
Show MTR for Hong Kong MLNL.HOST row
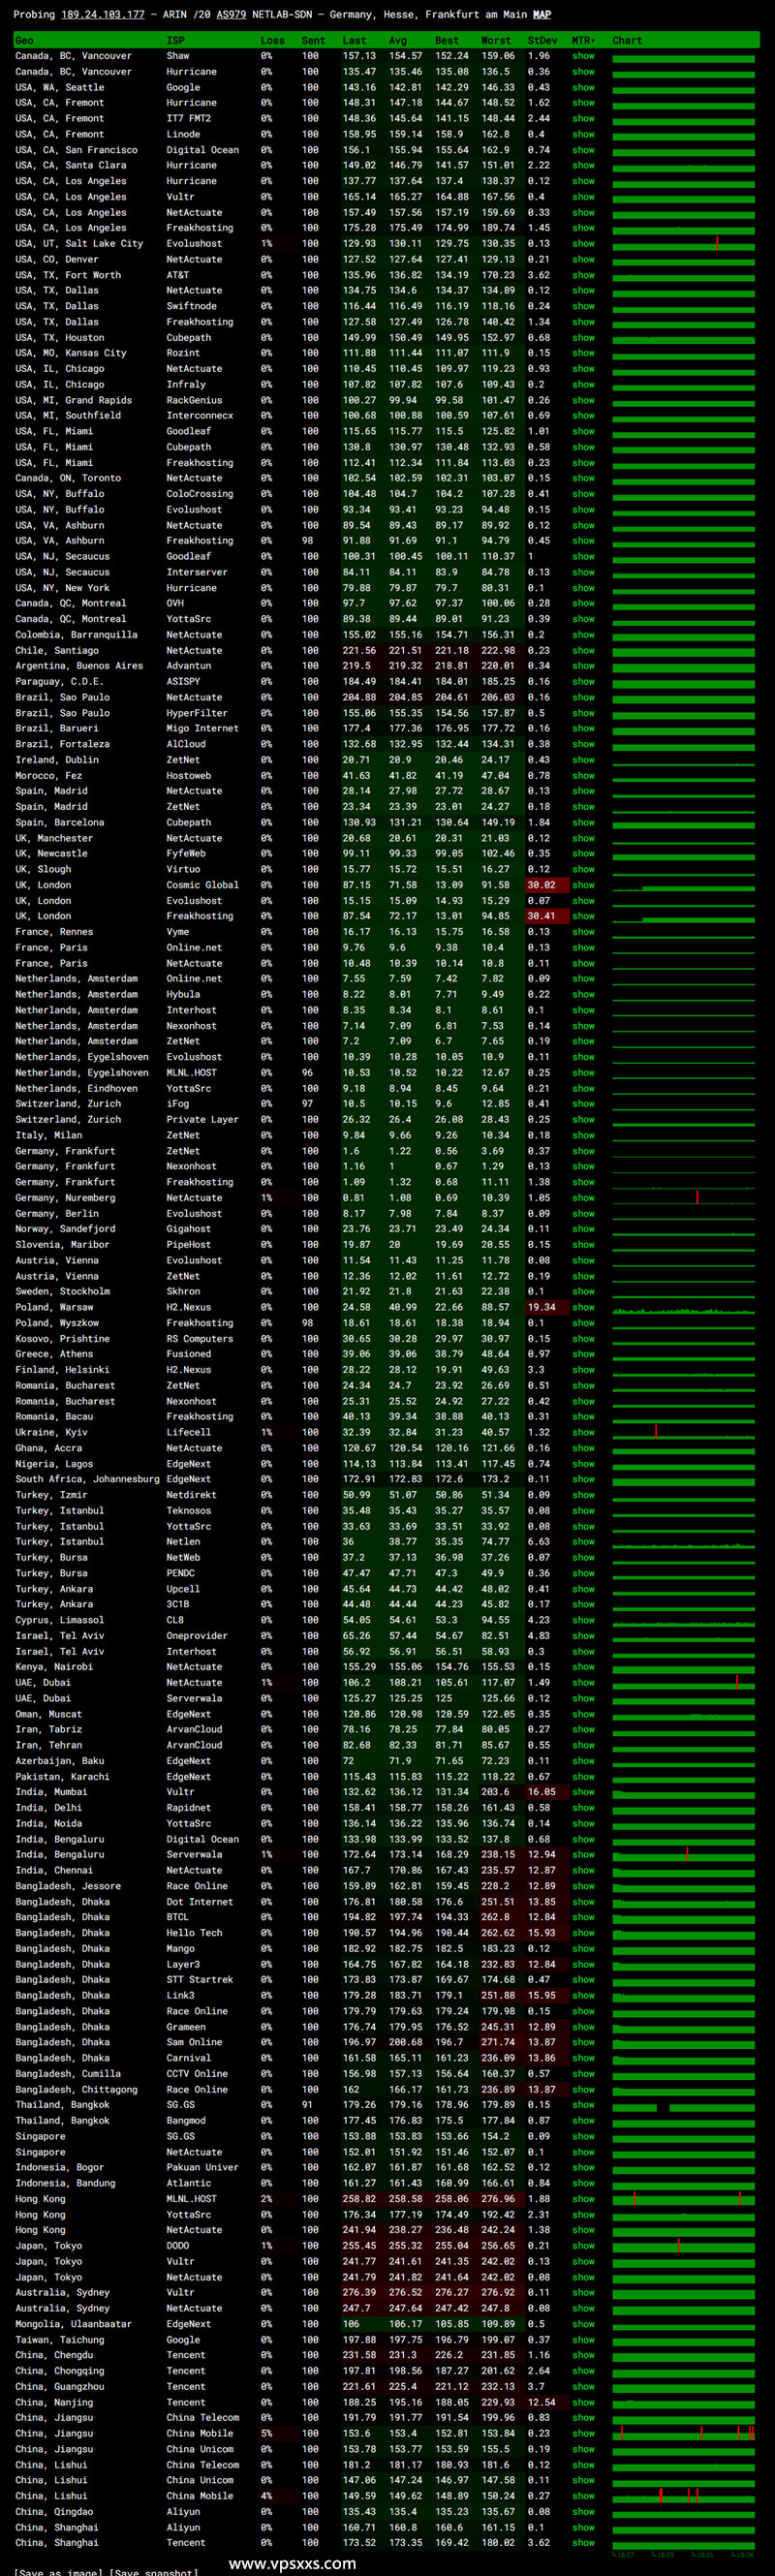[583, 2200]
